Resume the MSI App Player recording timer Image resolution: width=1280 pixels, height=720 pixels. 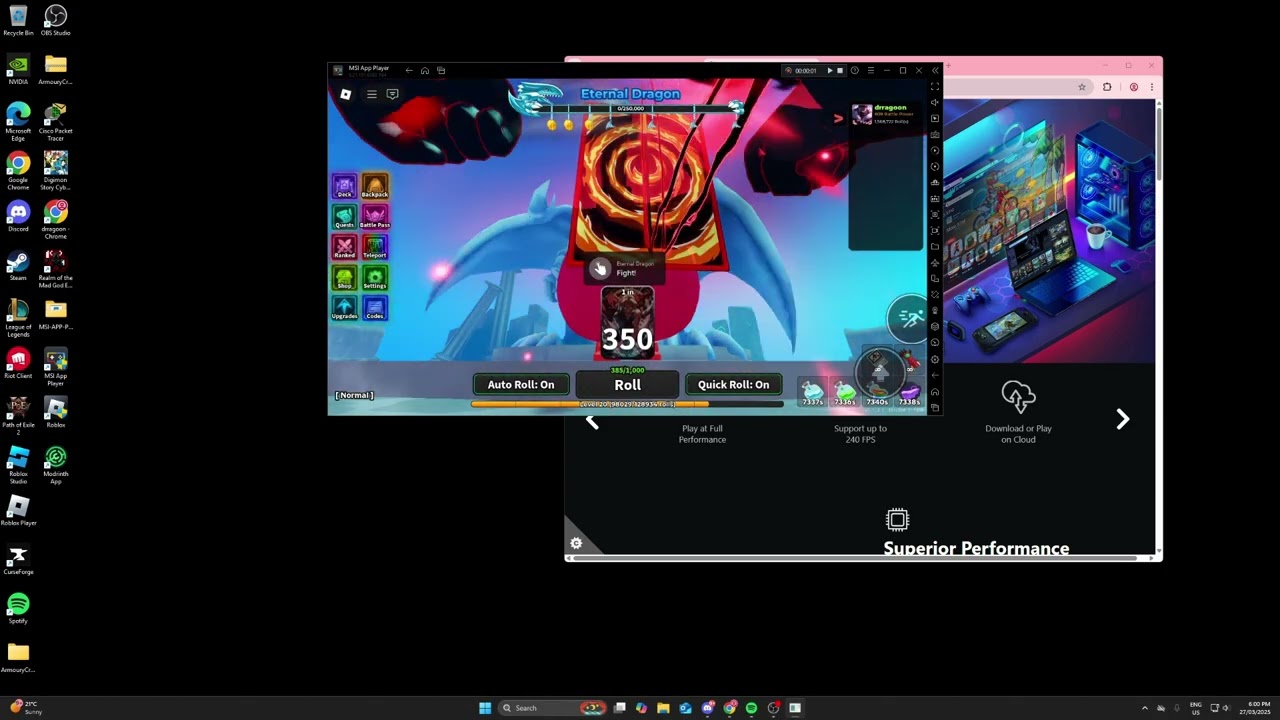point(829,70)
